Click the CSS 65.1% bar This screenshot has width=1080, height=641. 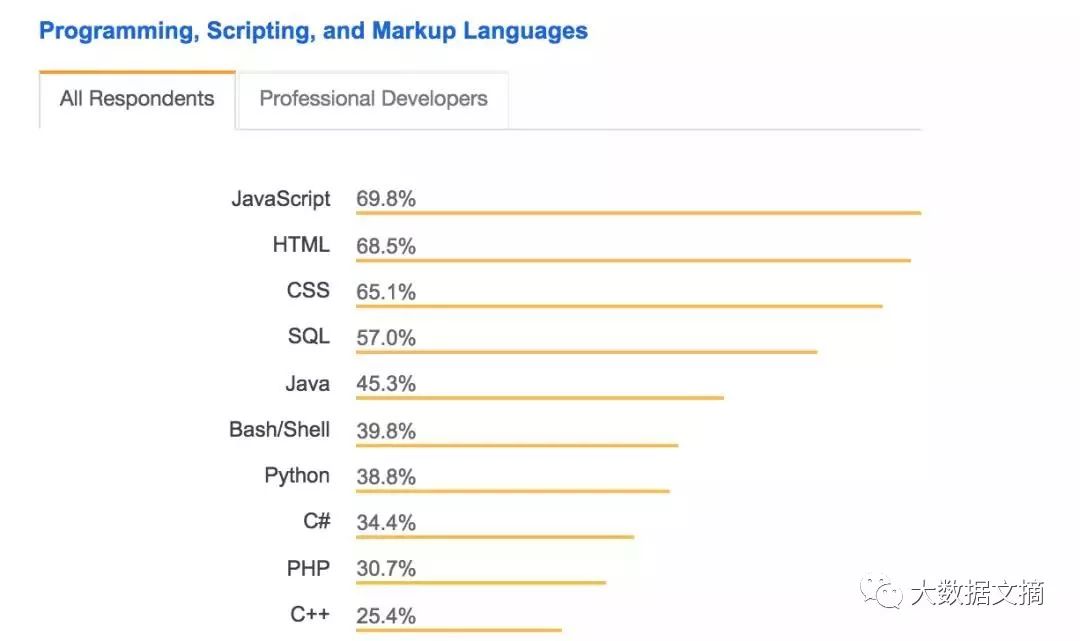(x=619, y=306)
